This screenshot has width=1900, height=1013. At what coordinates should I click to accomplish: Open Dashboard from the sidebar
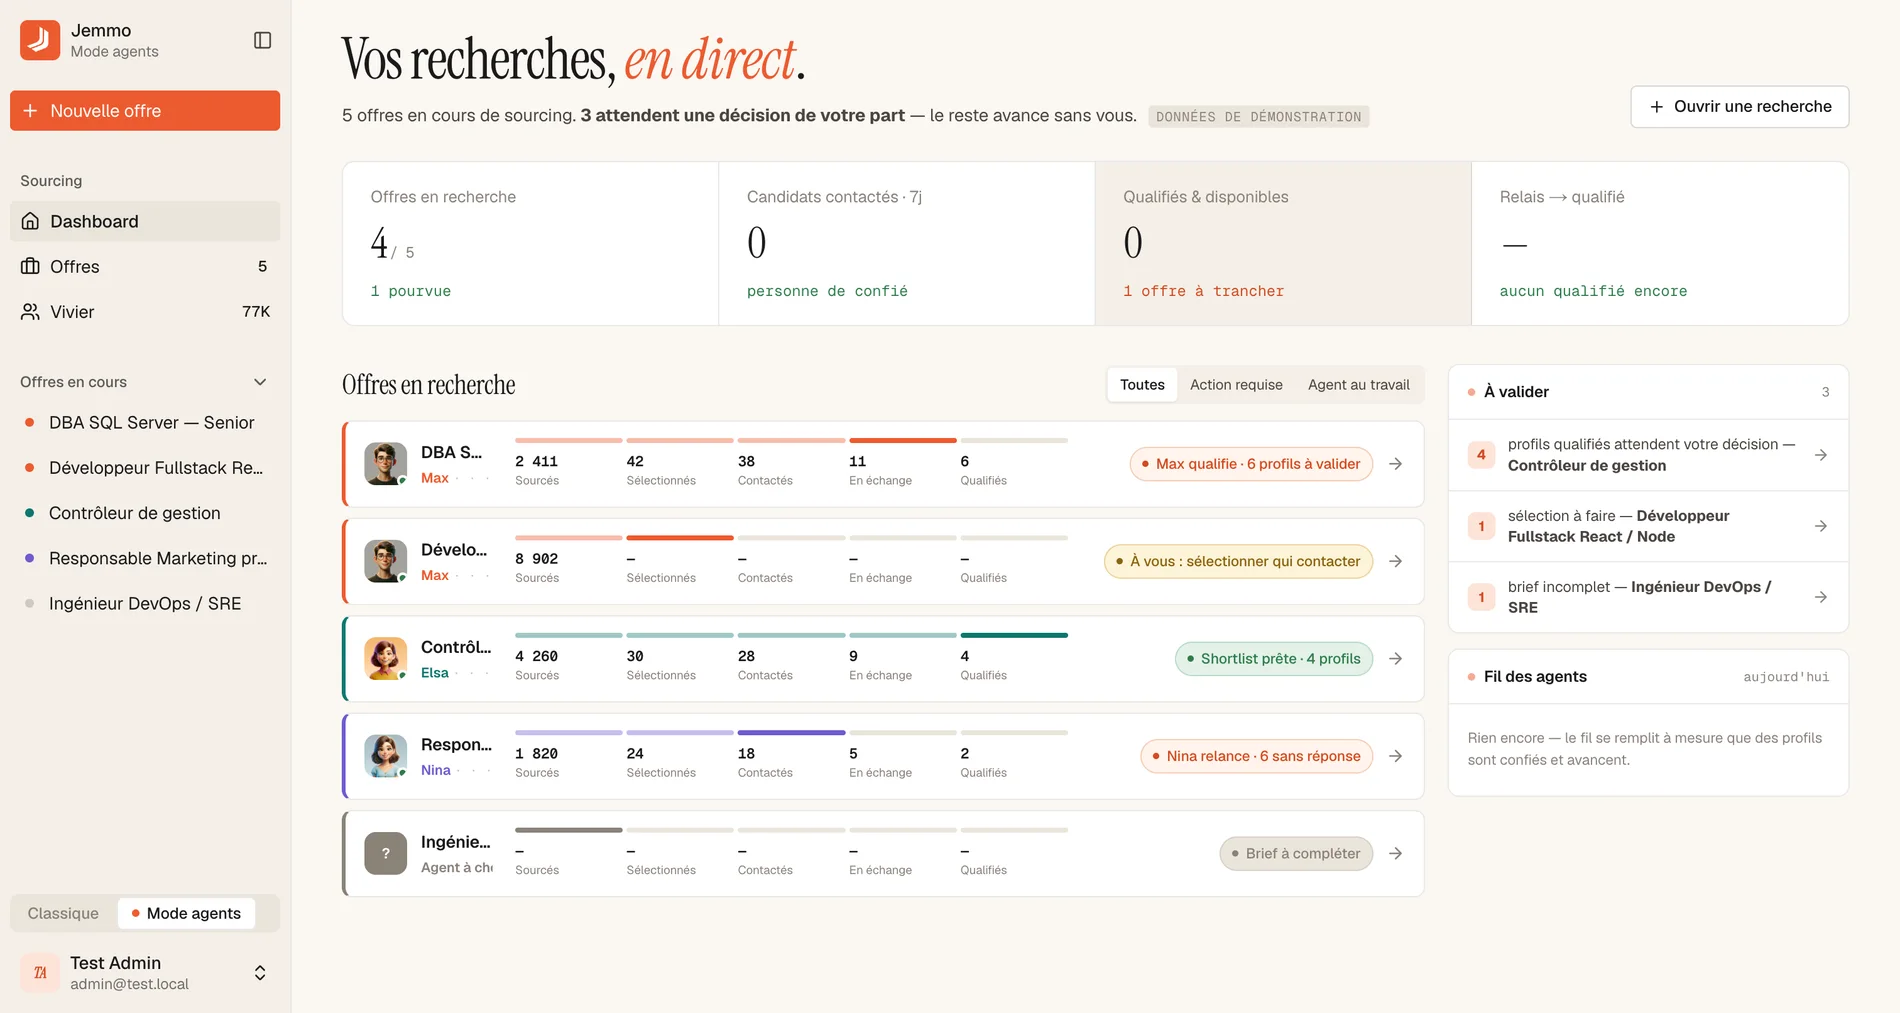click(145, 221)
